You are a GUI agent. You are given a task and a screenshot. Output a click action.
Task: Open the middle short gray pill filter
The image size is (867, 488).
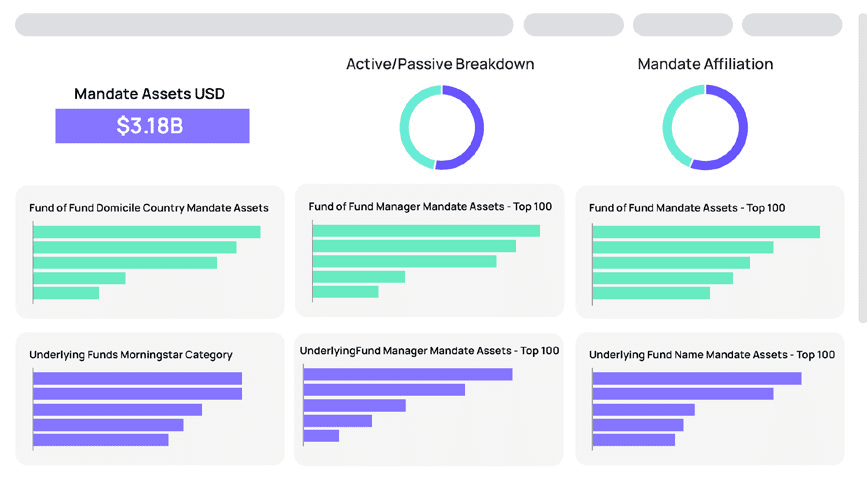[x=682, y=25]
